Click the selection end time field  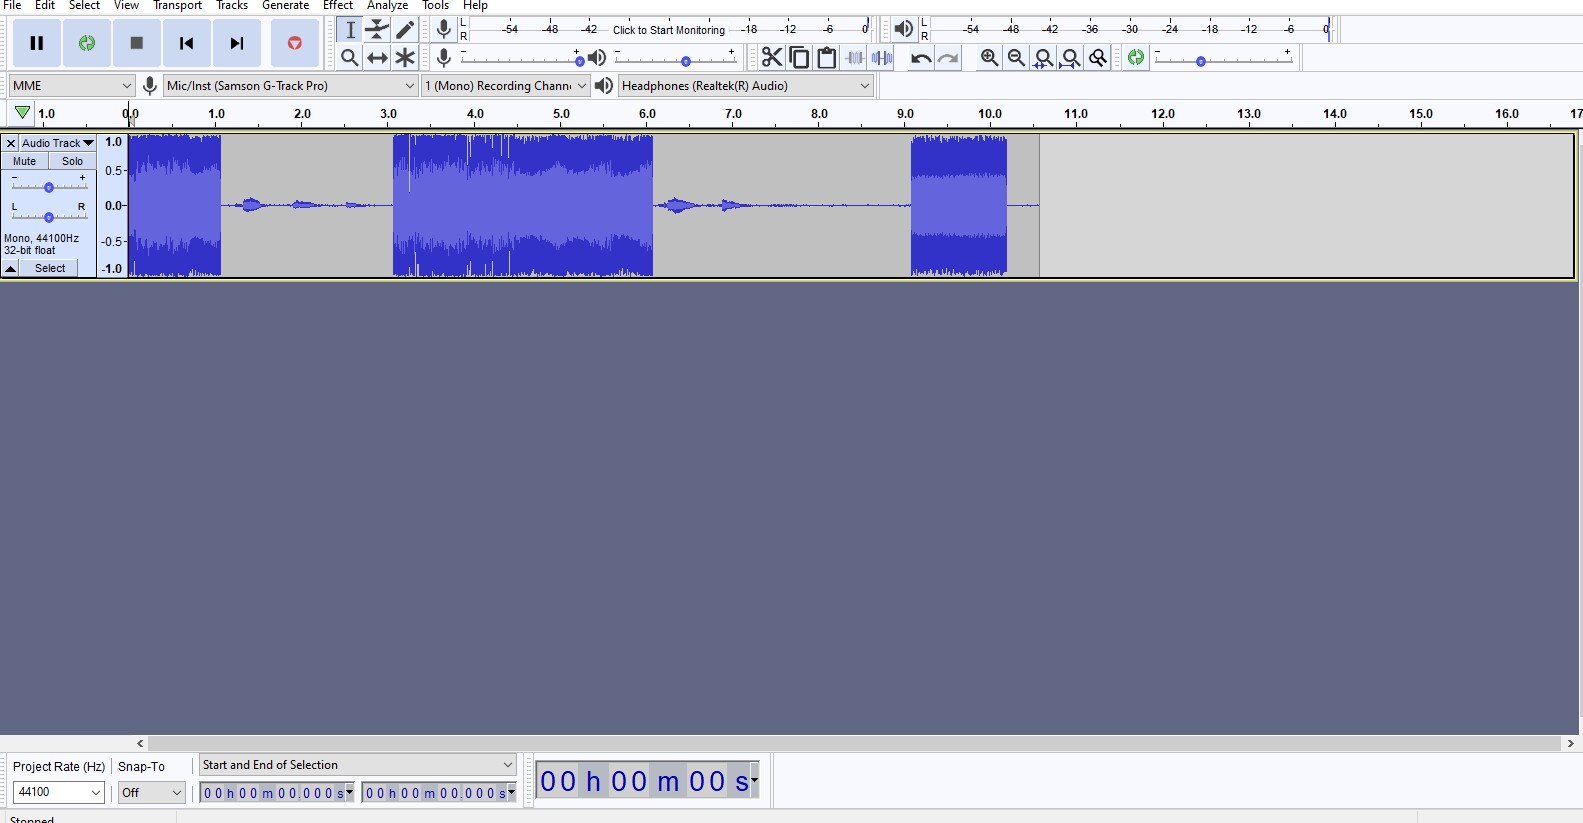pyautogui.click(x=439, y=793)
